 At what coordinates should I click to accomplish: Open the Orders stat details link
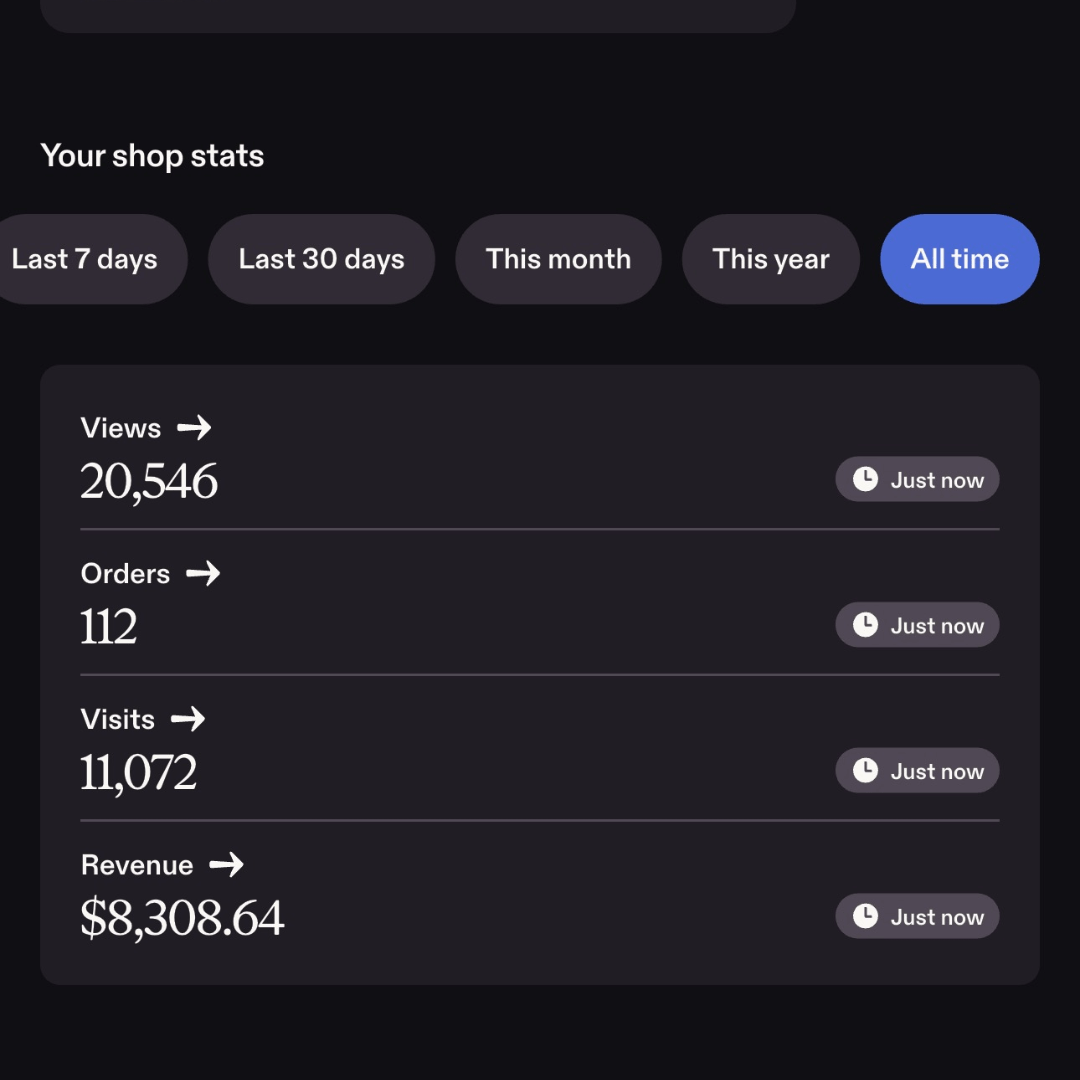click(x=150, y=573)
